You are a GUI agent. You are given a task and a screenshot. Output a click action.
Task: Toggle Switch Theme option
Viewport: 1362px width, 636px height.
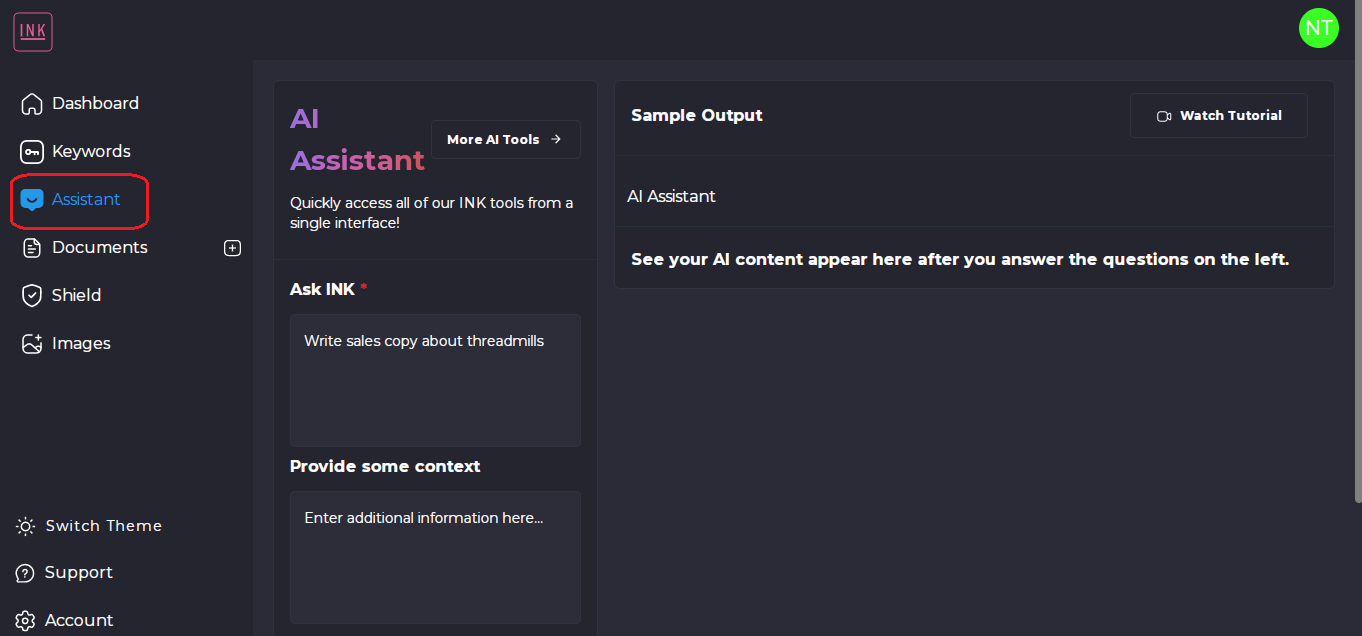point(104,526)
